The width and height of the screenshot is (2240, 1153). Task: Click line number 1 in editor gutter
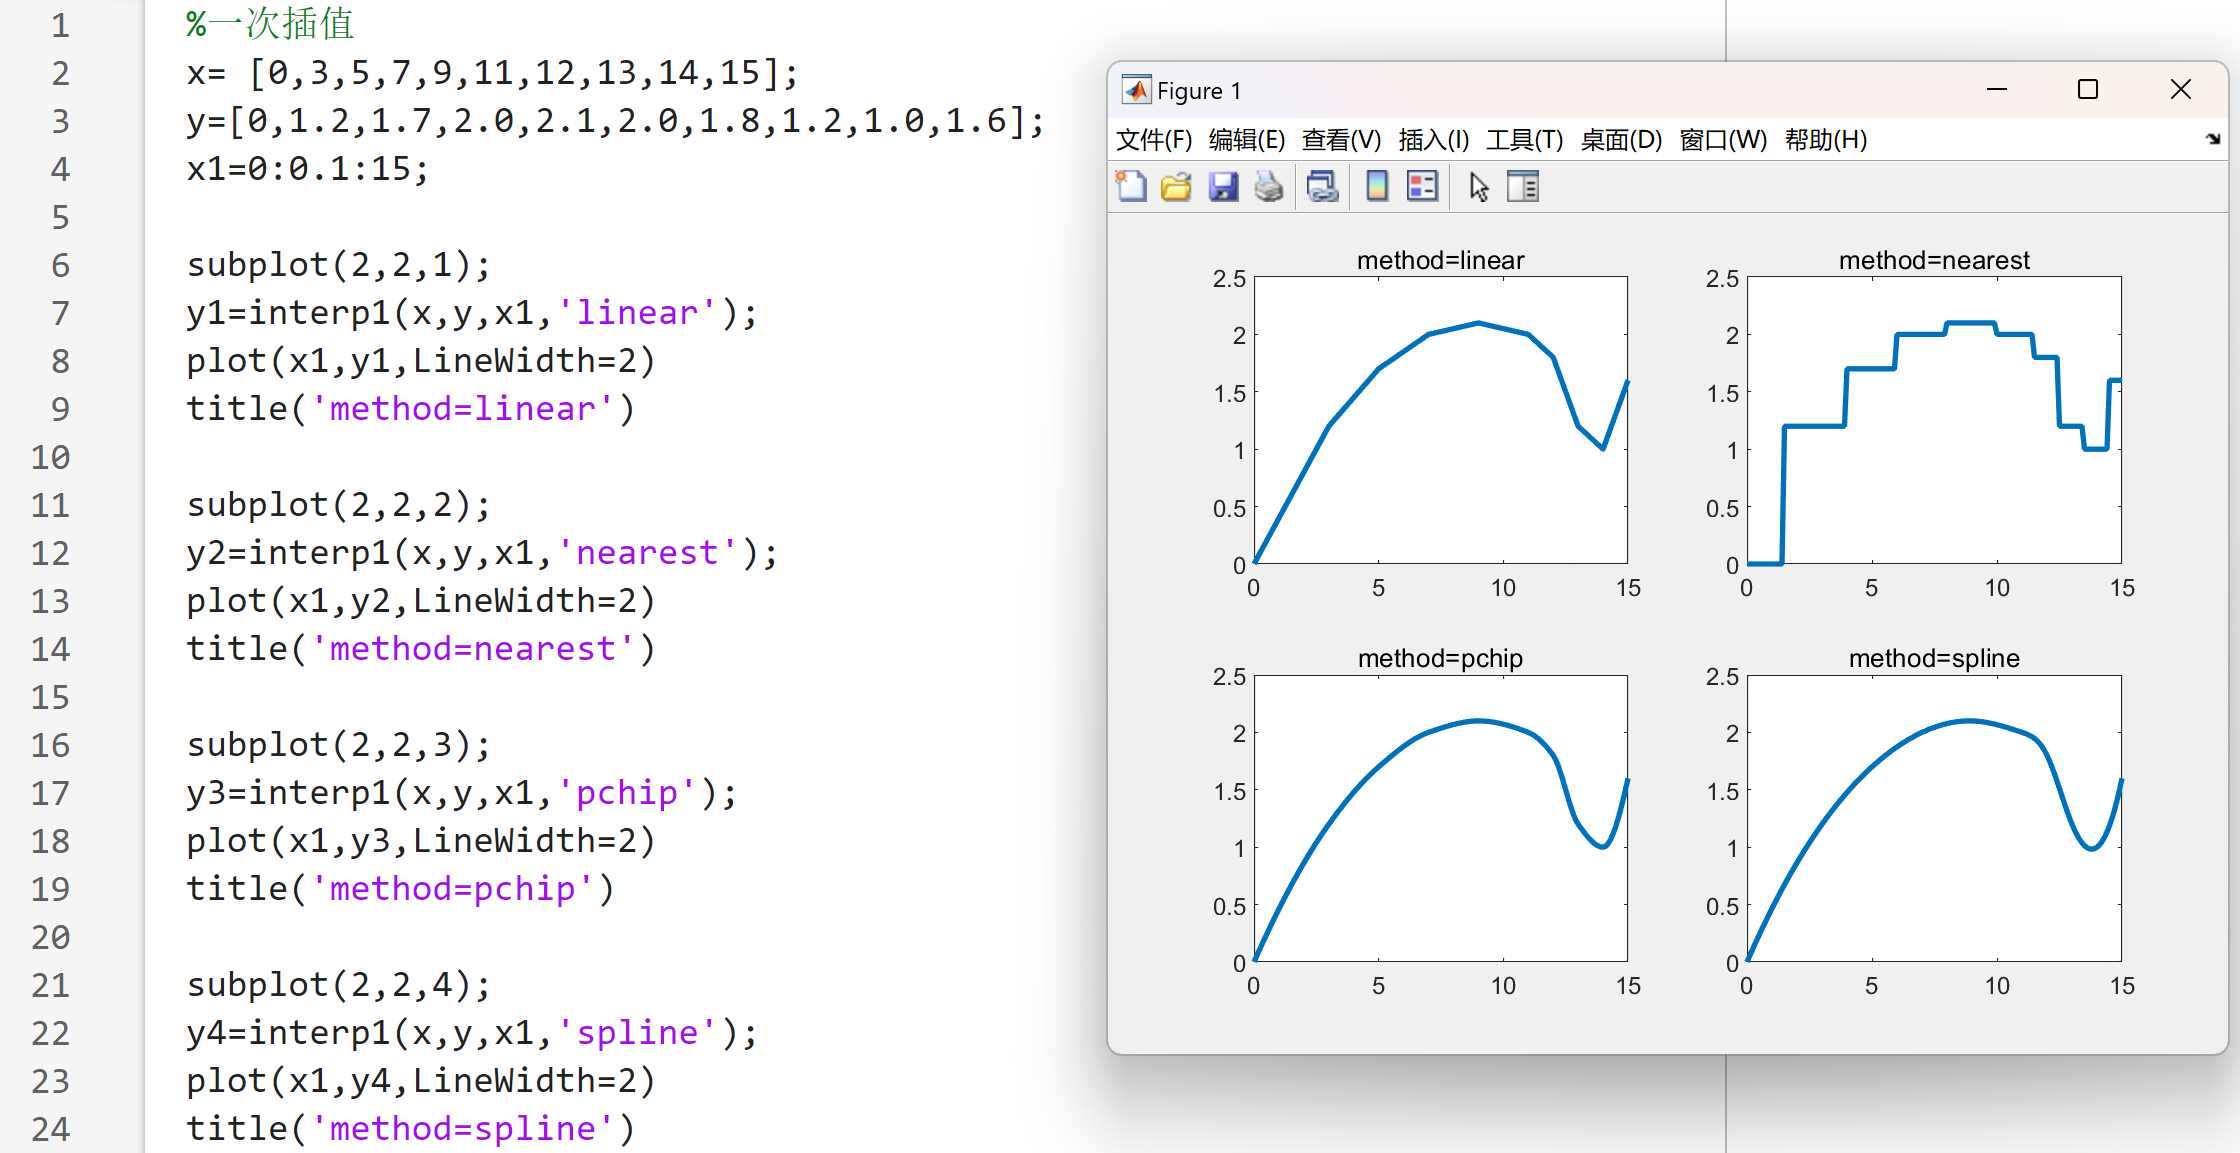tap(61, 25)
